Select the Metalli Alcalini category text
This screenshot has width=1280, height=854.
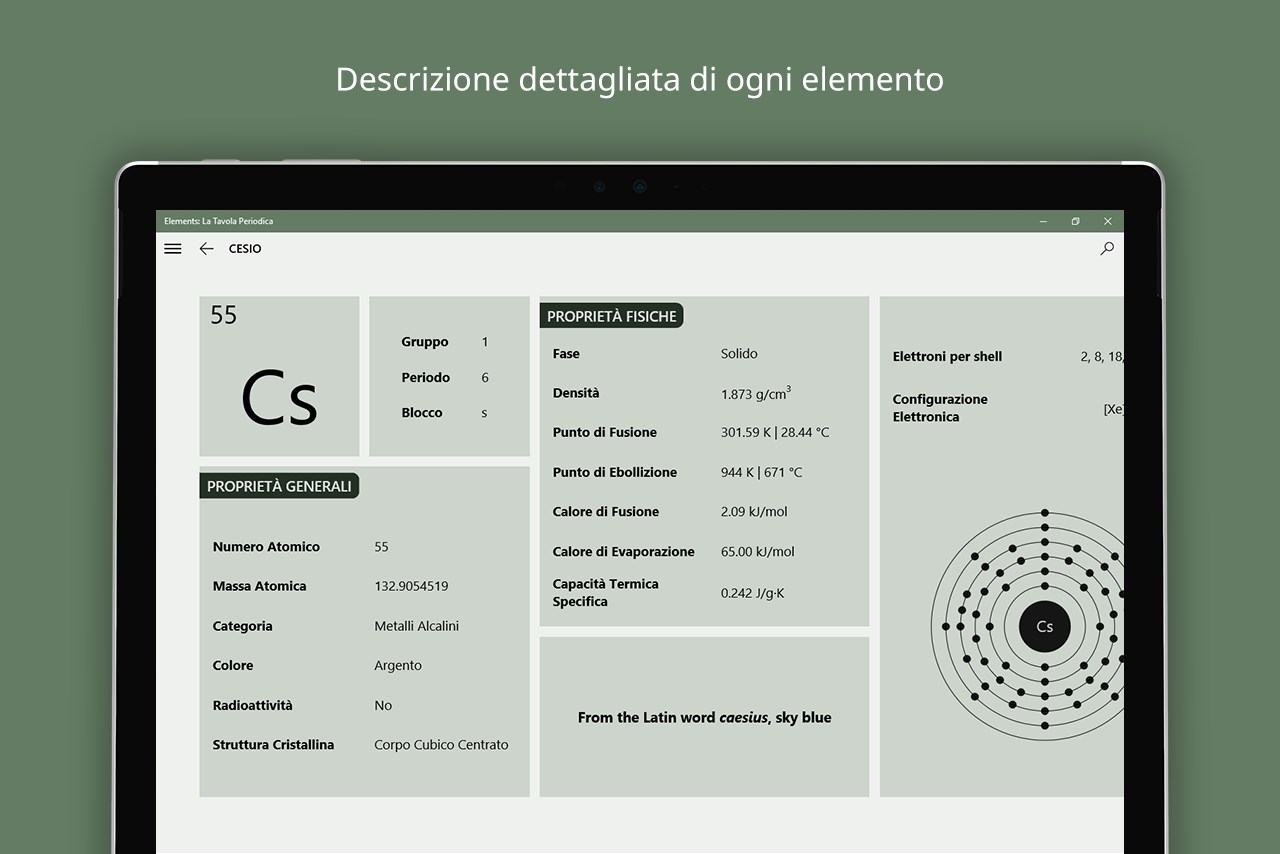coord(416,625)
